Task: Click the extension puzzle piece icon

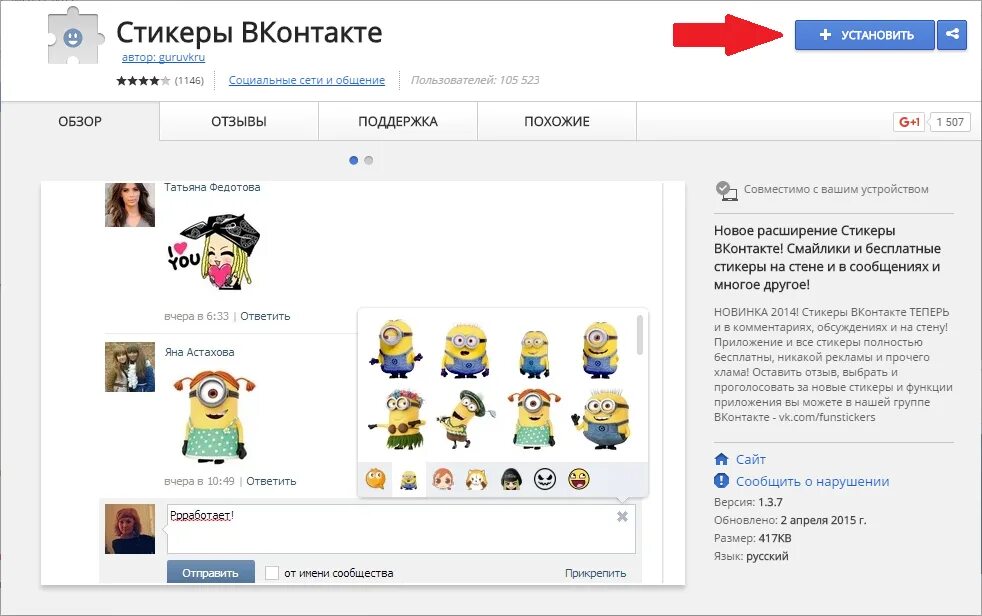Action: (x=74, y=36)
